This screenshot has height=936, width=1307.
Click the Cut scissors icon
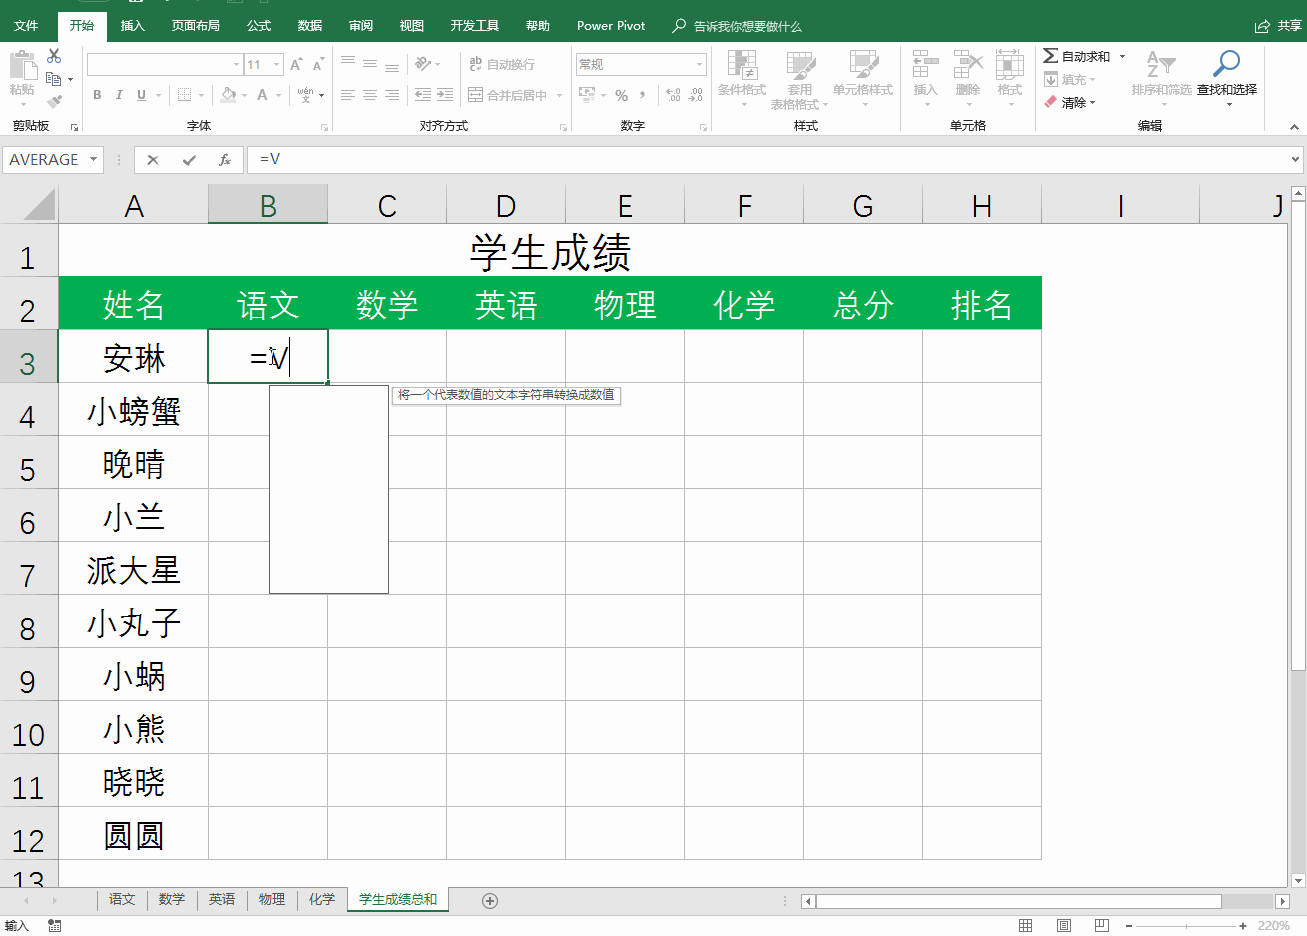[54, 57]
